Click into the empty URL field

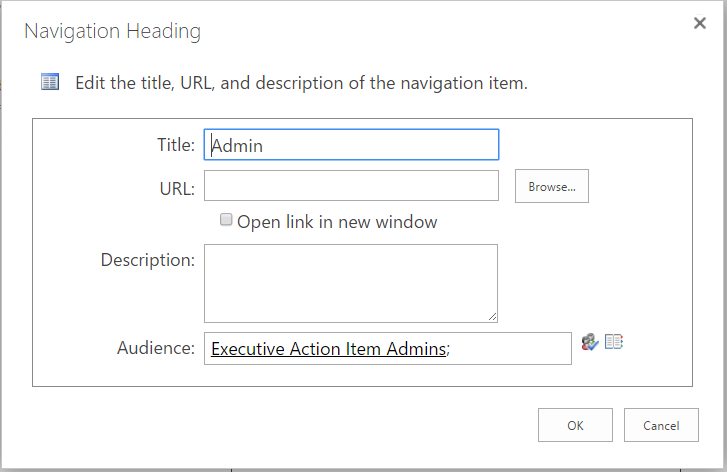click(351, 186)
